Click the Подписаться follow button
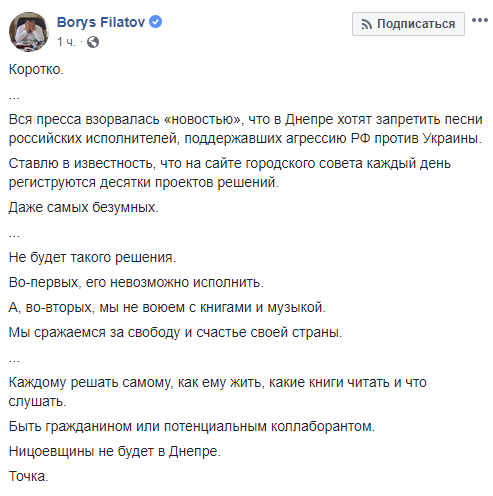 tap(408, 24)
